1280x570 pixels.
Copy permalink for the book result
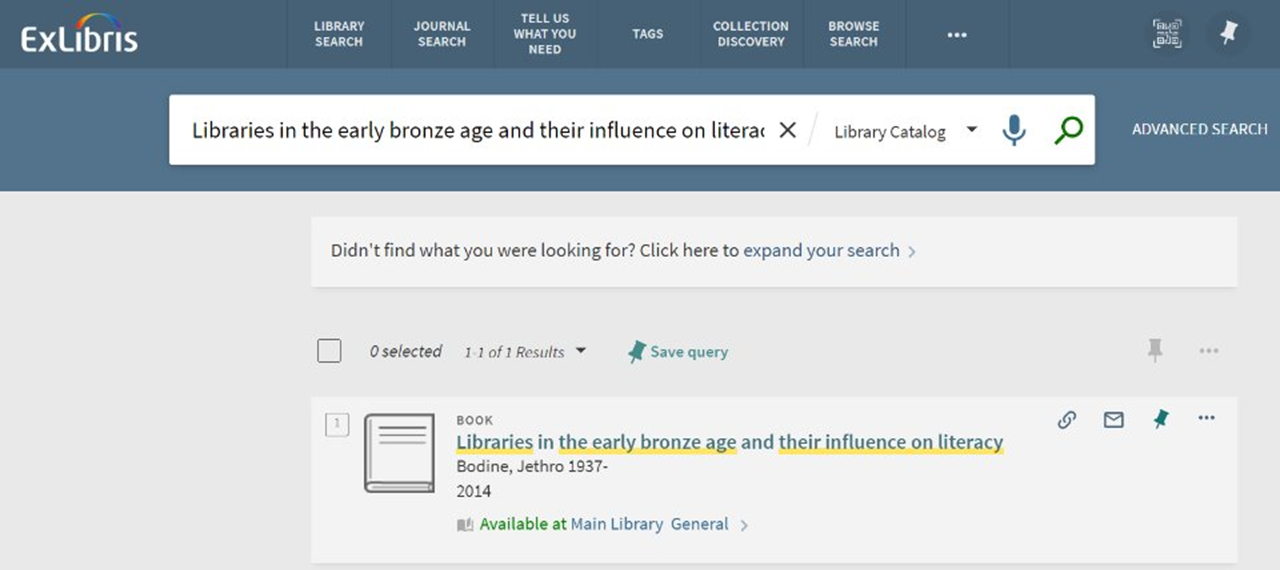[1067, 420]
